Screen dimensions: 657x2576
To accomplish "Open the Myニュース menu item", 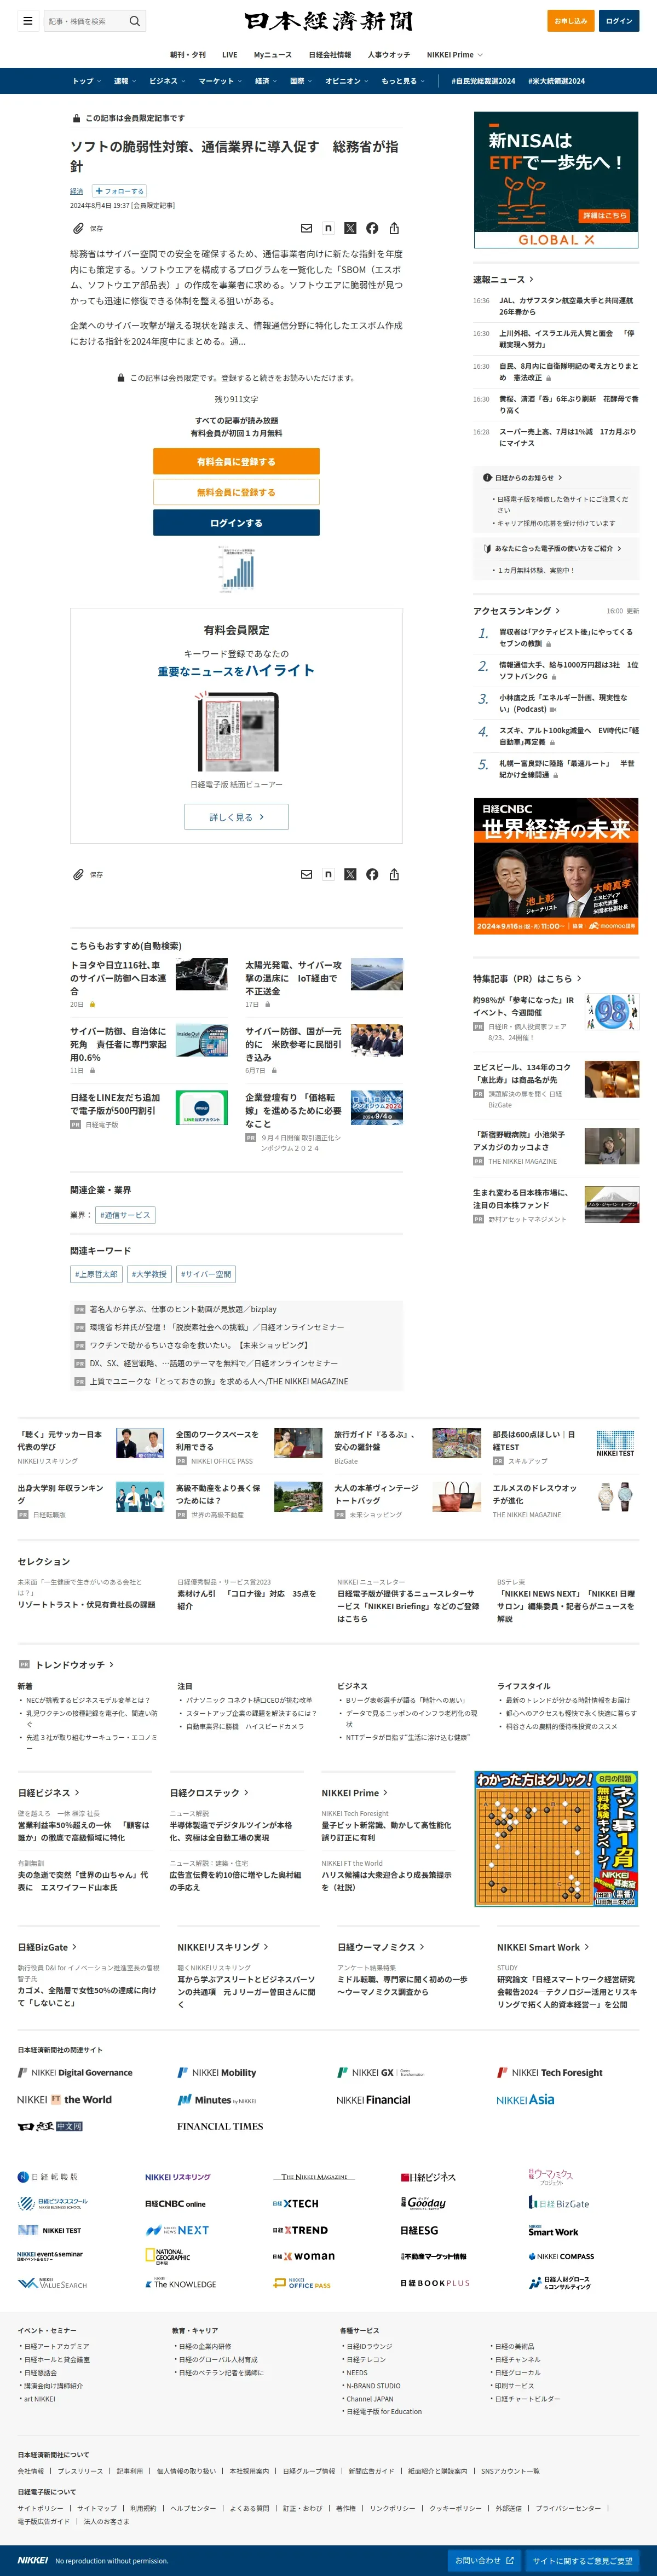I will [273, 55].
